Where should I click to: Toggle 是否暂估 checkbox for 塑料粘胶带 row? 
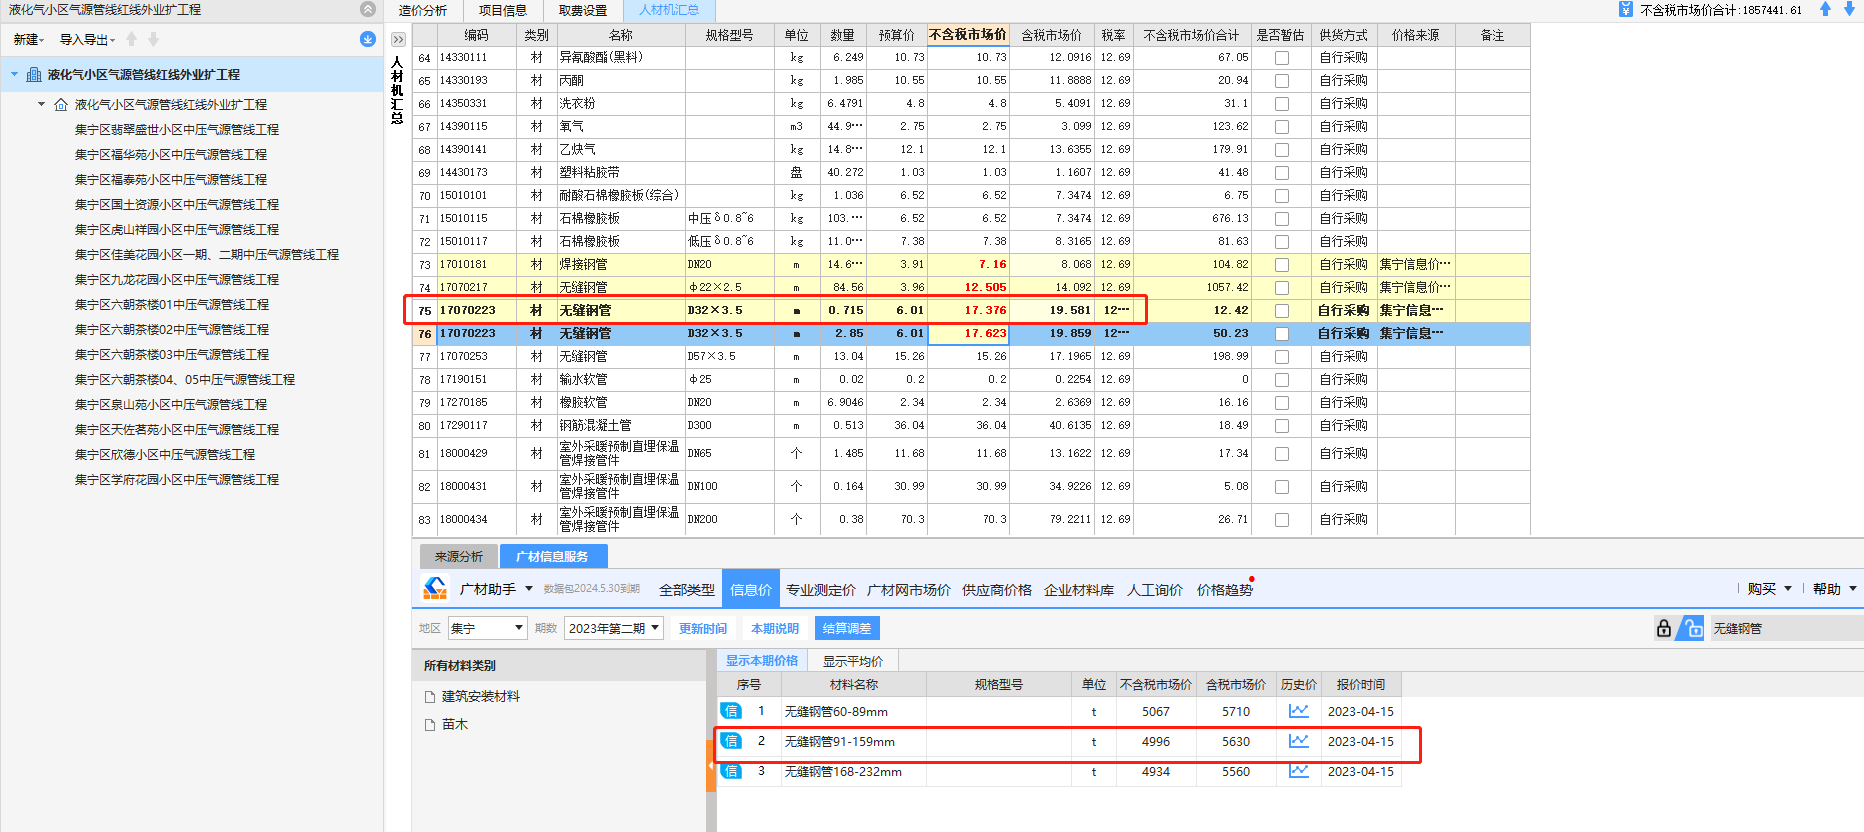click(1282, 173)
